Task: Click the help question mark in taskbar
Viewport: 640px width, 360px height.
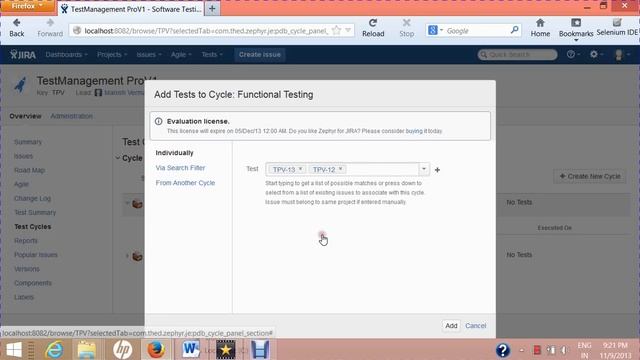Action: point(503,350)
